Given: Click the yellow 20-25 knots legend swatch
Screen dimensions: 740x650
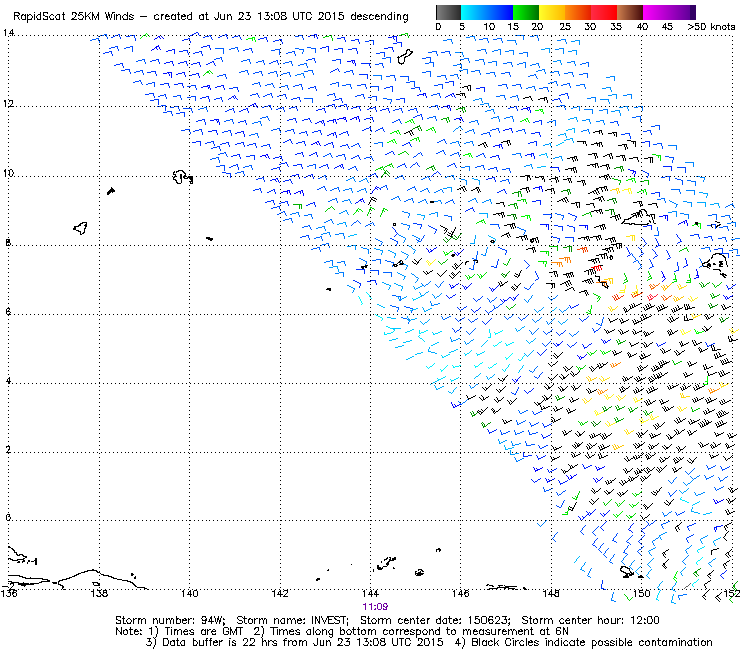Looking at the screenshot, I should (552, 12).
